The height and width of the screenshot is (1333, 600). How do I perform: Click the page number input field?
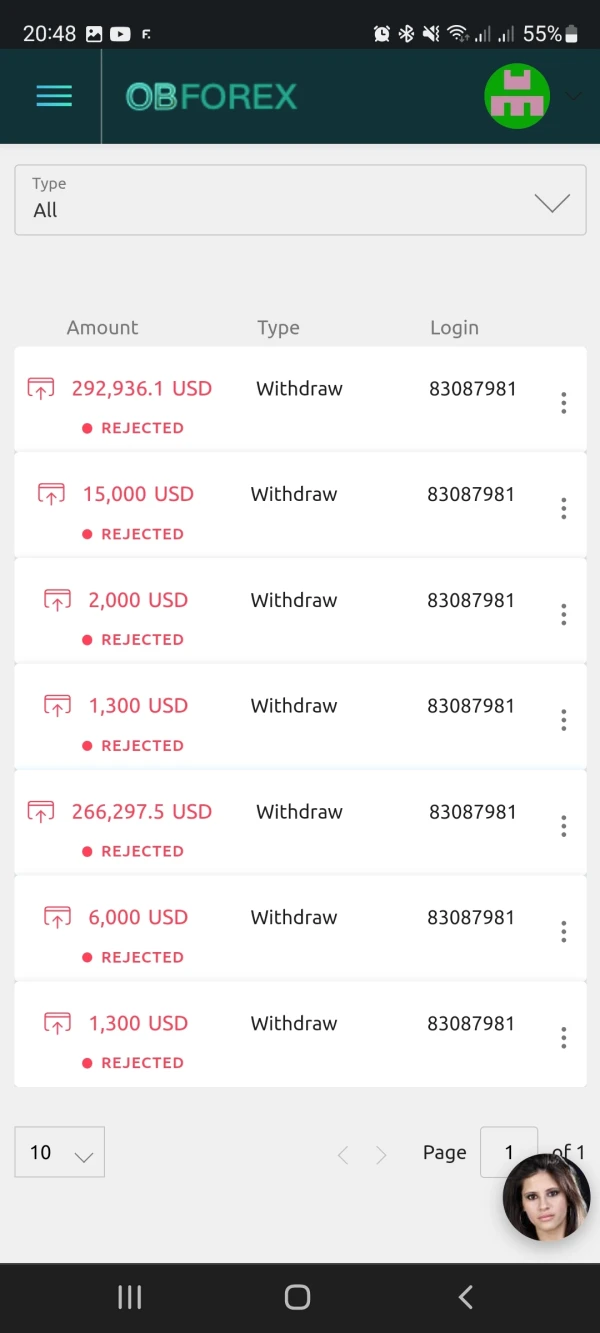508,1152
